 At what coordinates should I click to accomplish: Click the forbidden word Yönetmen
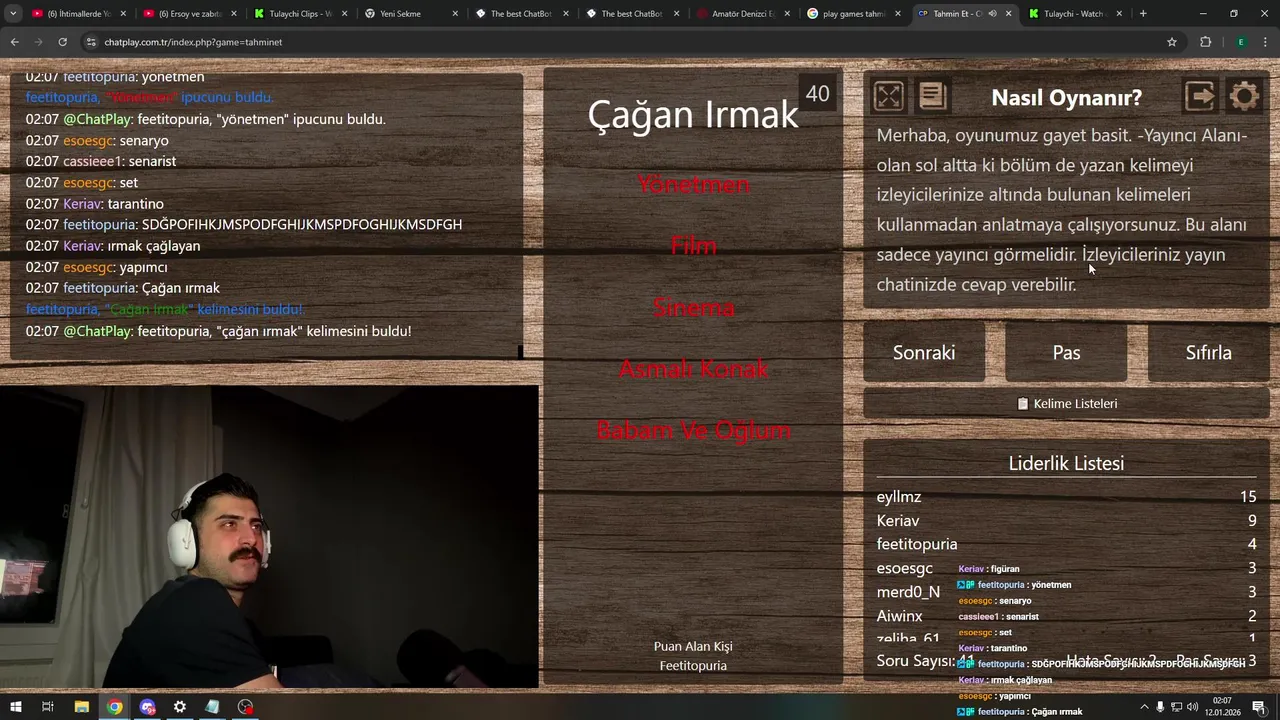pos(693,185)
